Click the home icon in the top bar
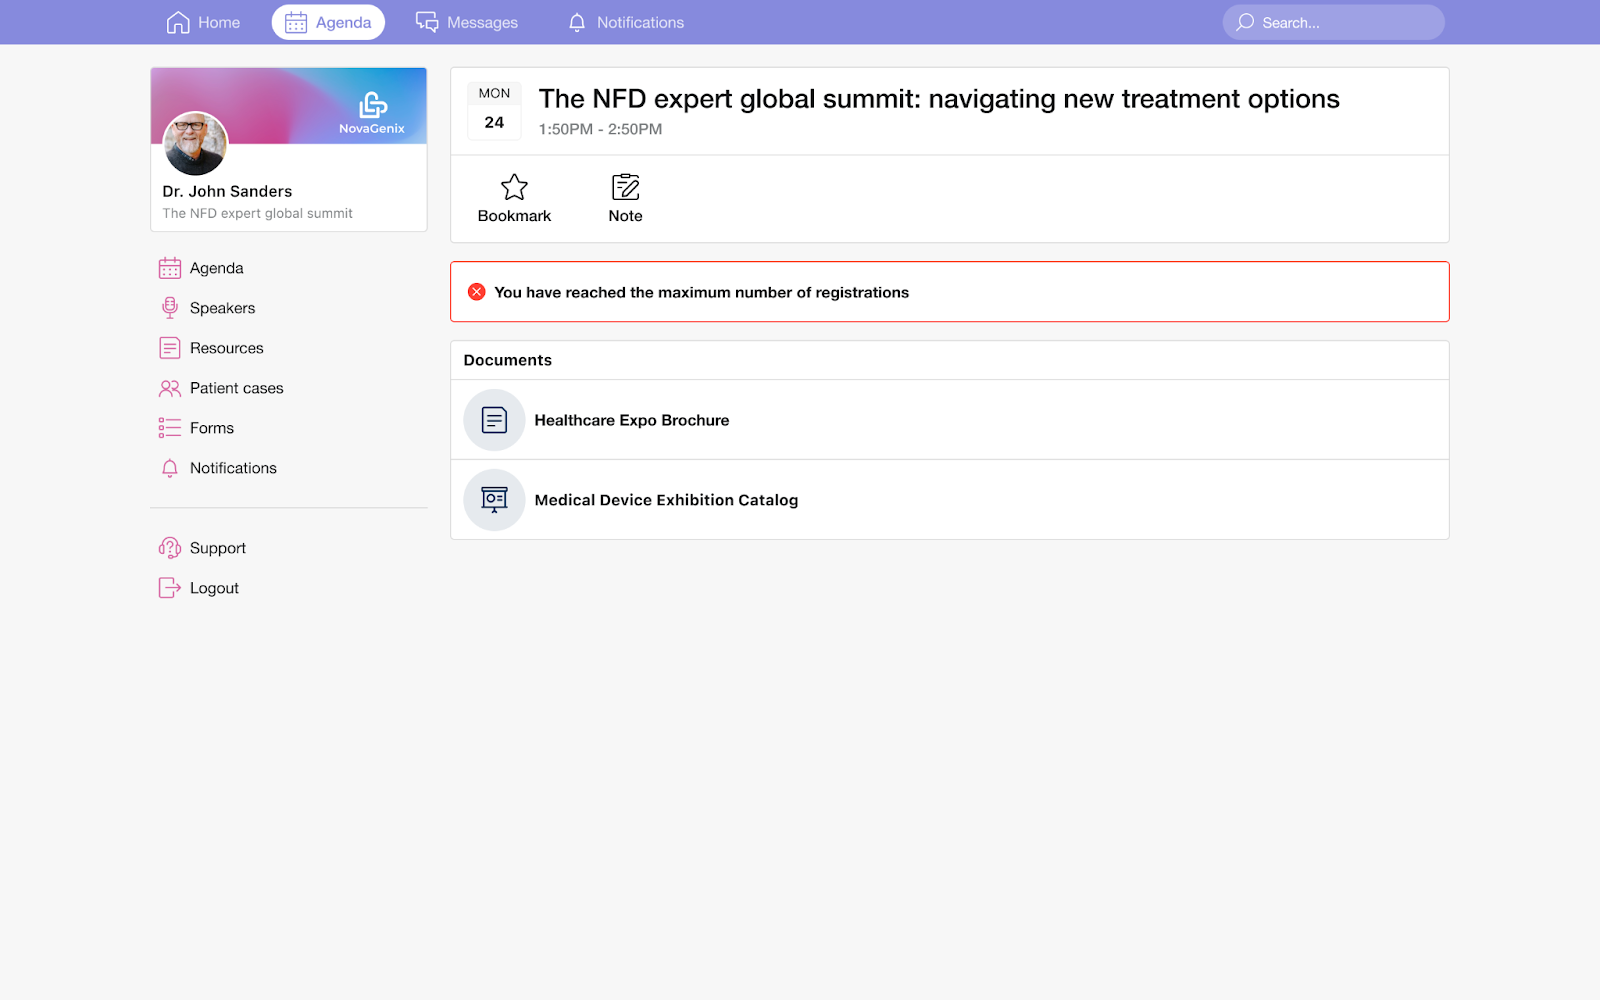 point(178,22)
